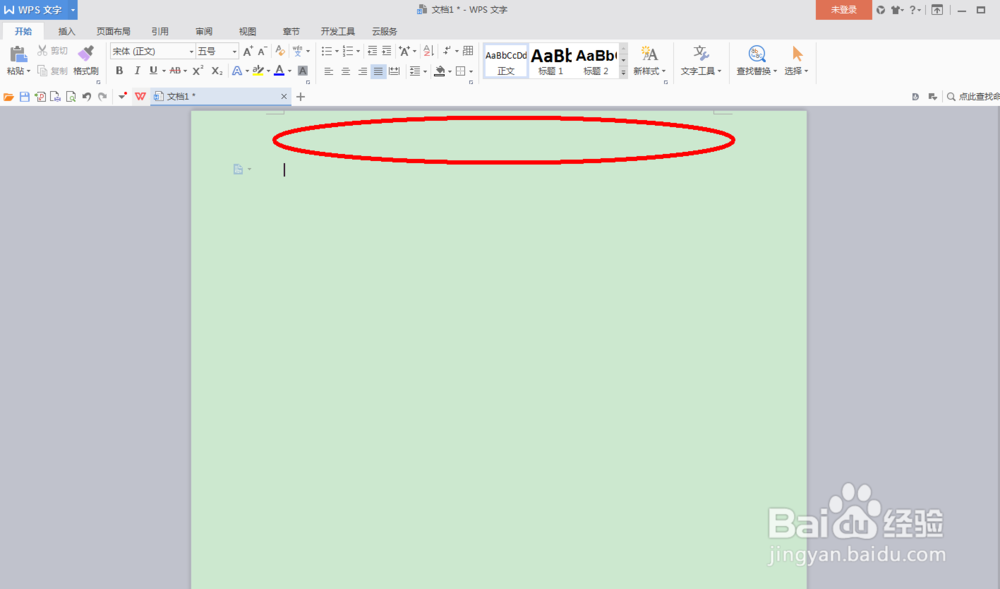Toggle character shading A icon

coord(303,71)
